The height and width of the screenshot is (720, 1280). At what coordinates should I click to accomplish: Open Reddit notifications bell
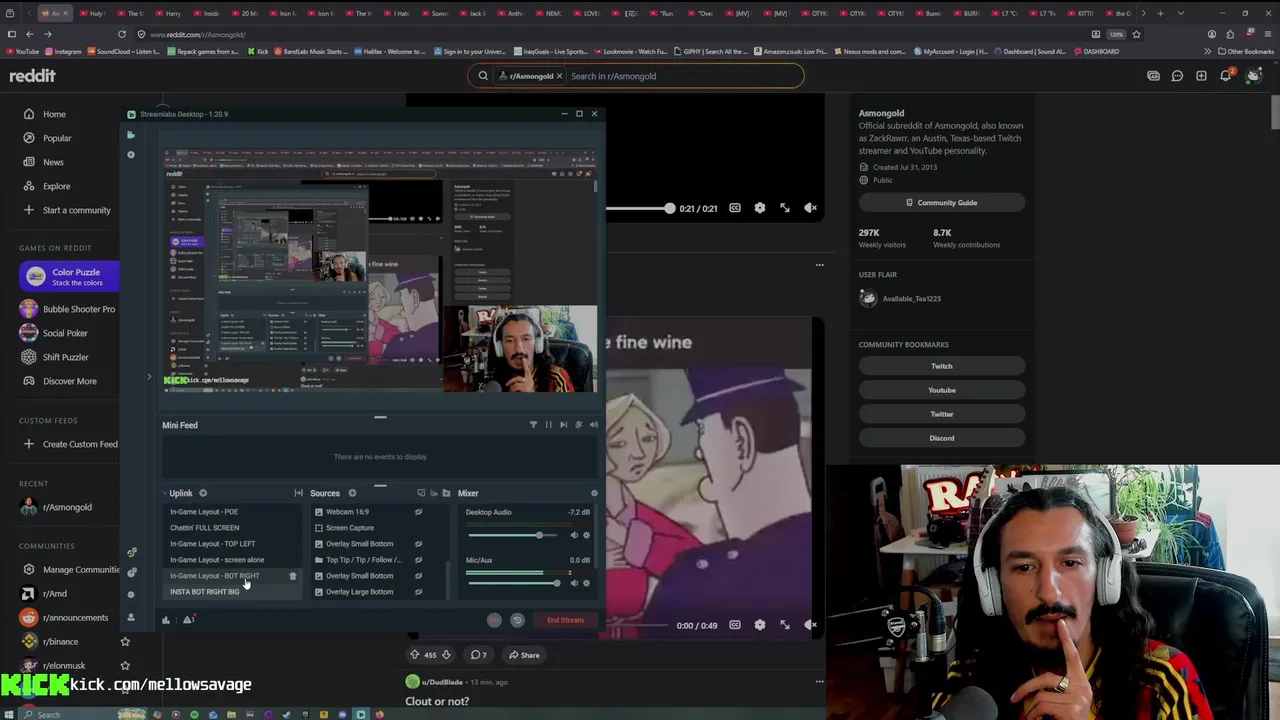click(1226, 76)
